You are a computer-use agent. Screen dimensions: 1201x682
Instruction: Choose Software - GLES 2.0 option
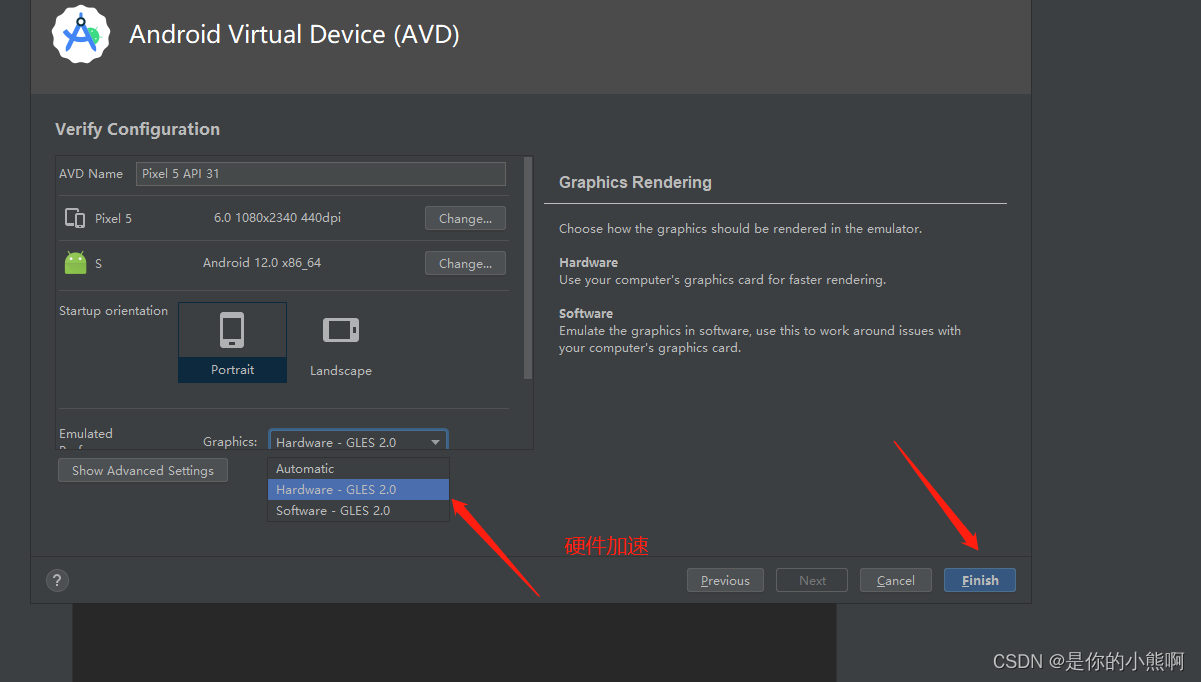coord(358,510)
